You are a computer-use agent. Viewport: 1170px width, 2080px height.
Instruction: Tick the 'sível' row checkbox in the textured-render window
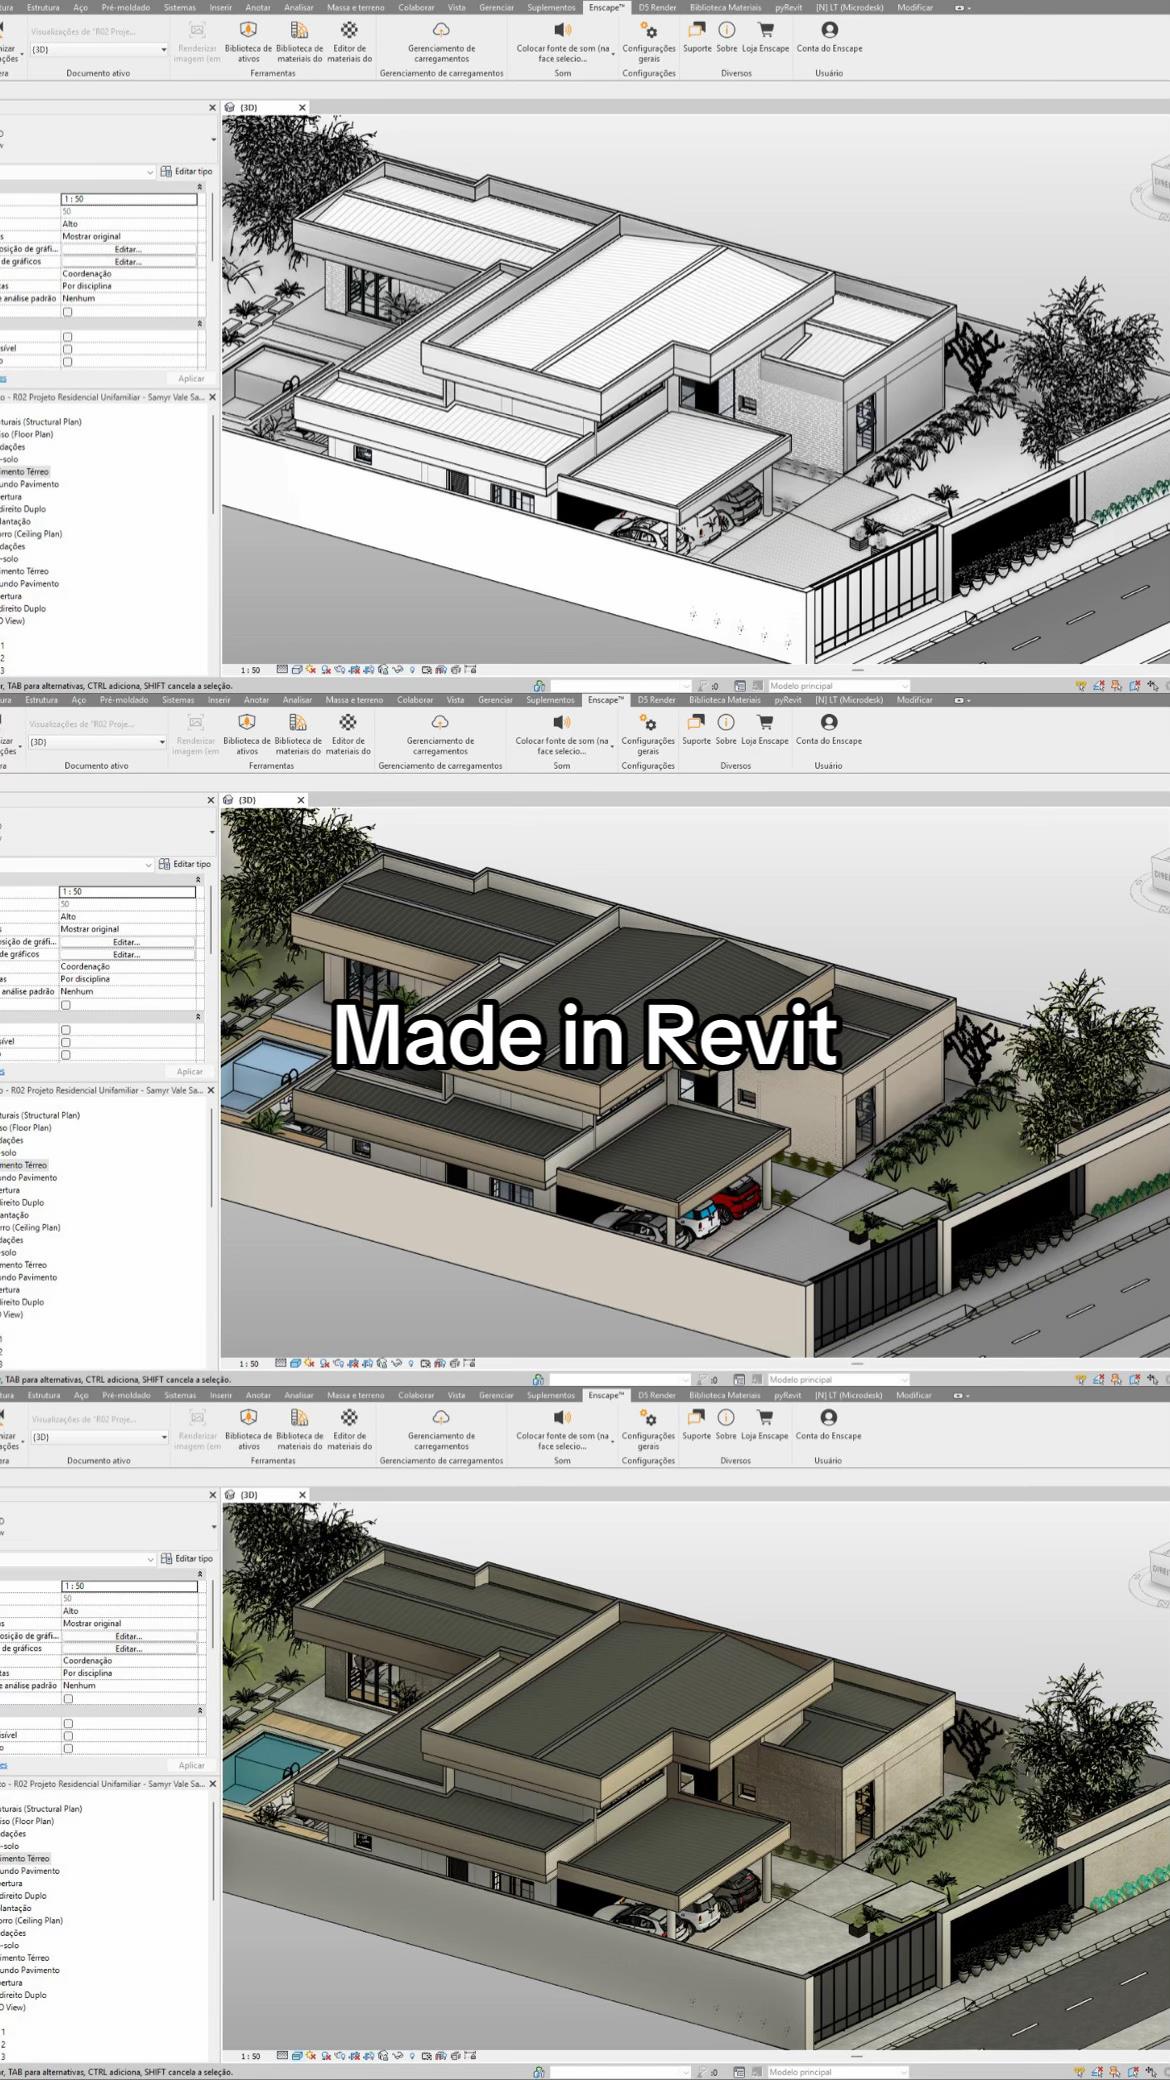[68, 1736]
